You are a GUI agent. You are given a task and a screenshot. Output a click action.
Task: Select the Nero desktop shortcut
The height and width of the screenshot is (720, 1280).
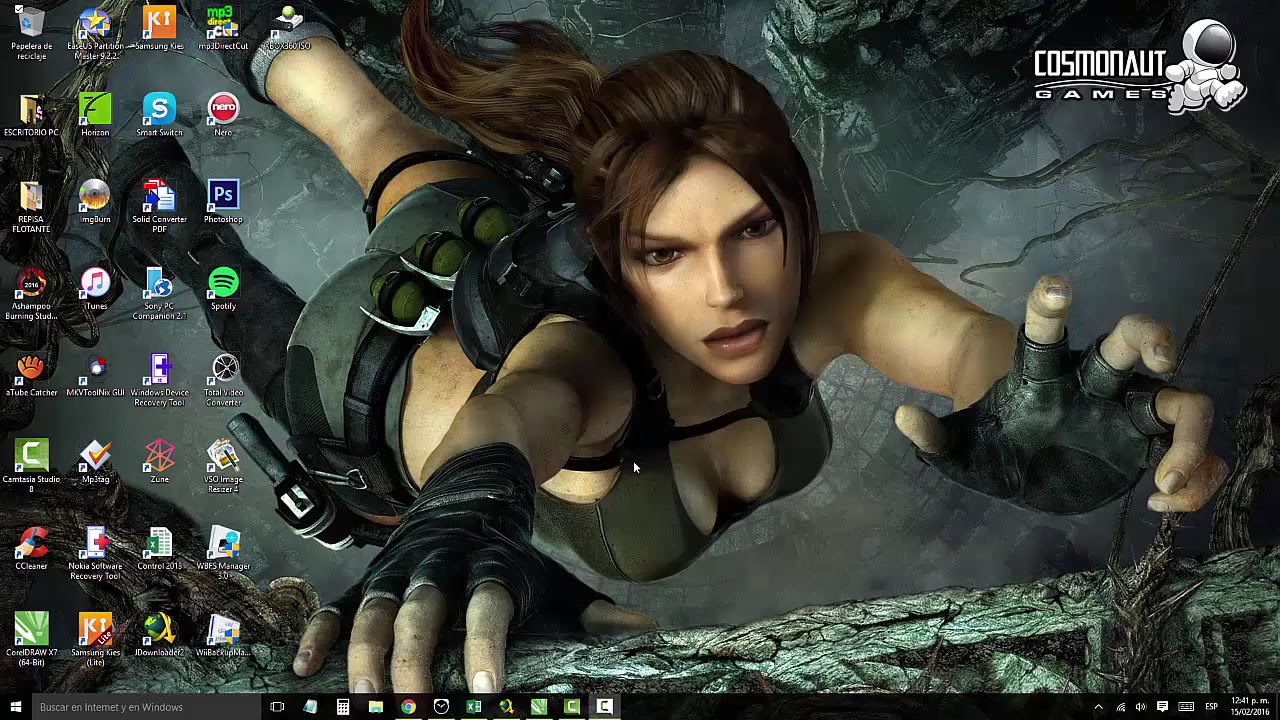click(223, 115)
